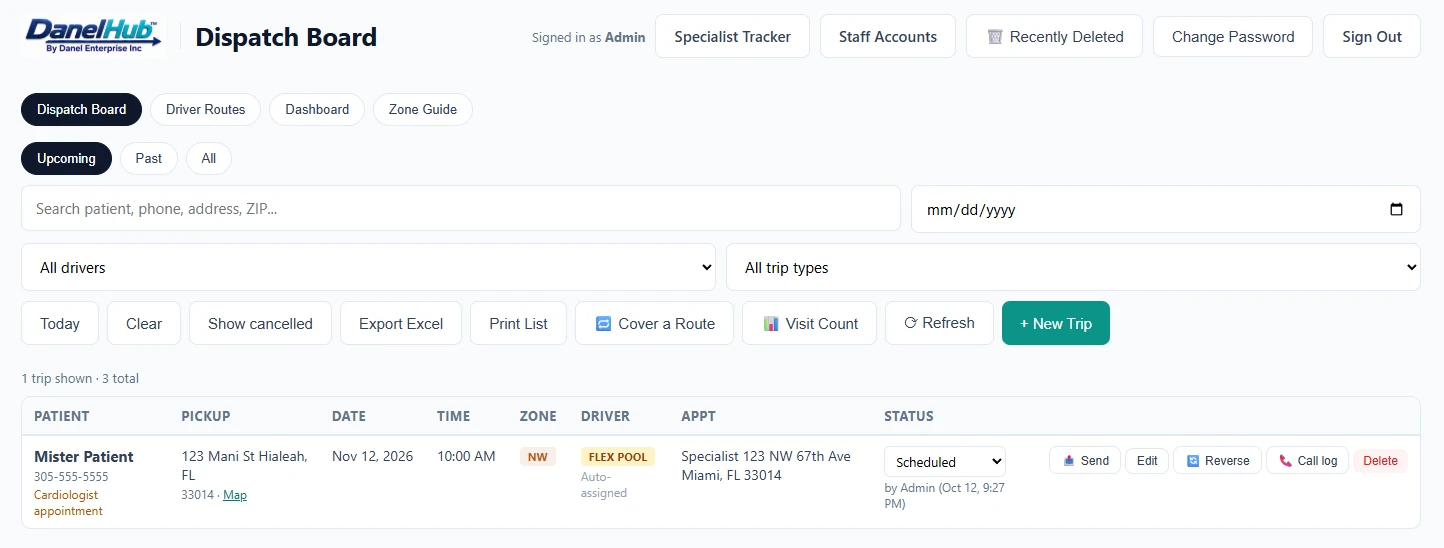Edit the Mister Patient trip
1444x548 pixels.
pyautogui.click(x=1147, y=461)
